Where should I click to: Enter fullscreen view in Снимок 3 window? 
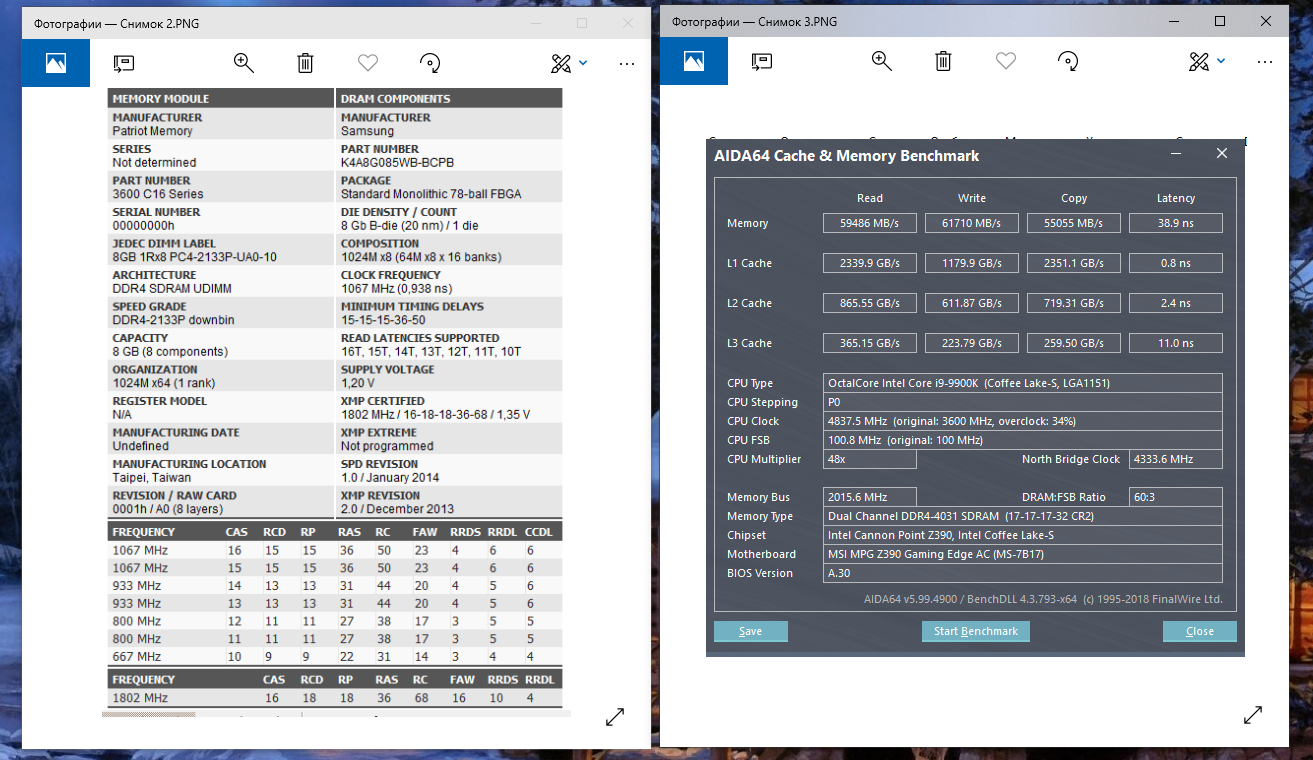coord(1253,714)
